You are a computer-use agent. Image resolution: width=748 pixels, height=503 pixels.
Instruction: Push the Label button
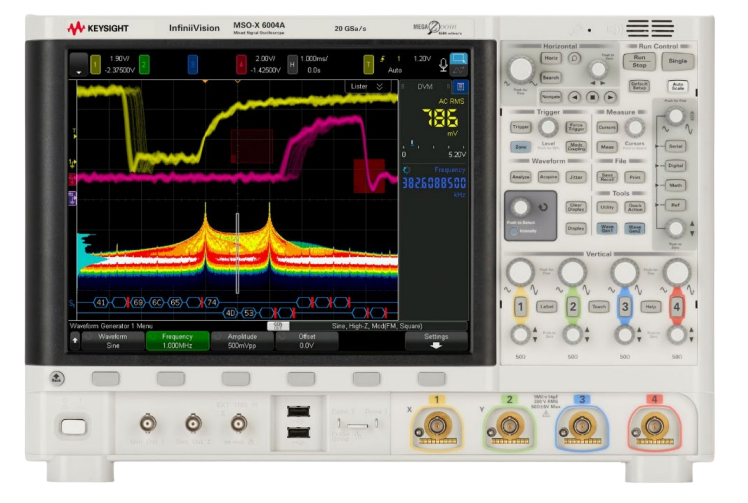[x=547, y=307]
